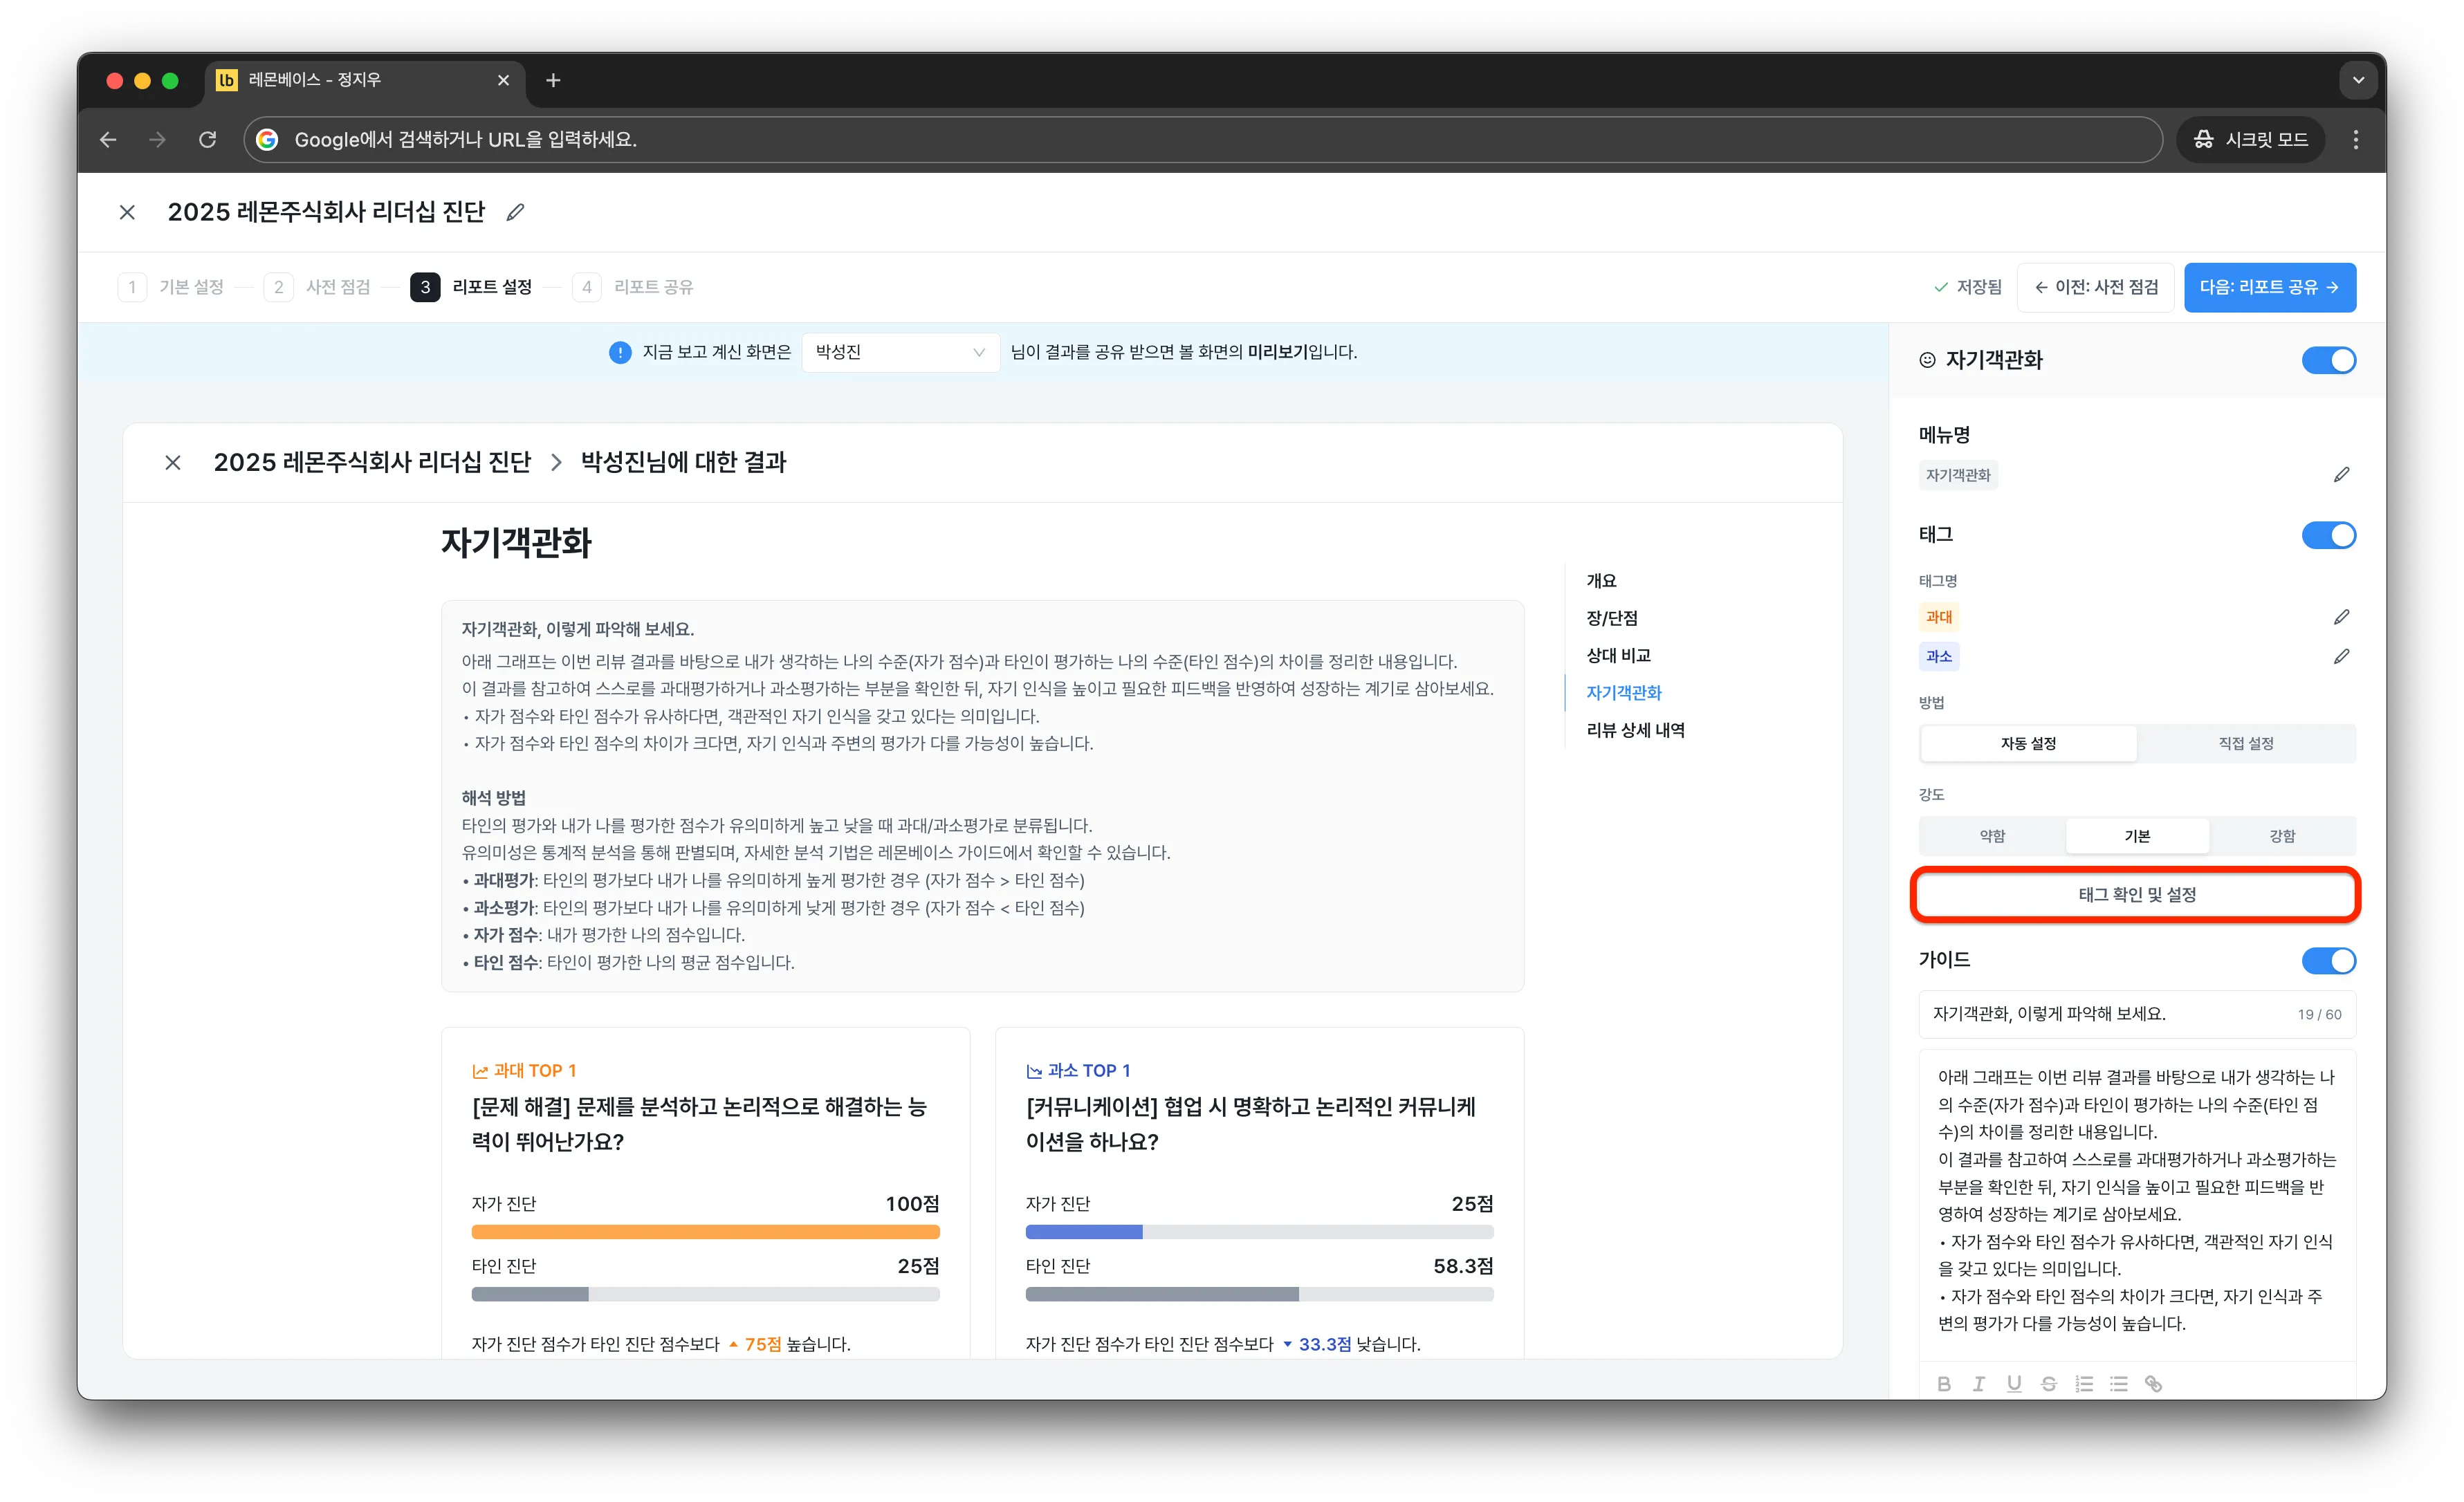Turn off the 태그 switch
This screenshot has height=1502, width=2464.
(x=2328, y=535)
